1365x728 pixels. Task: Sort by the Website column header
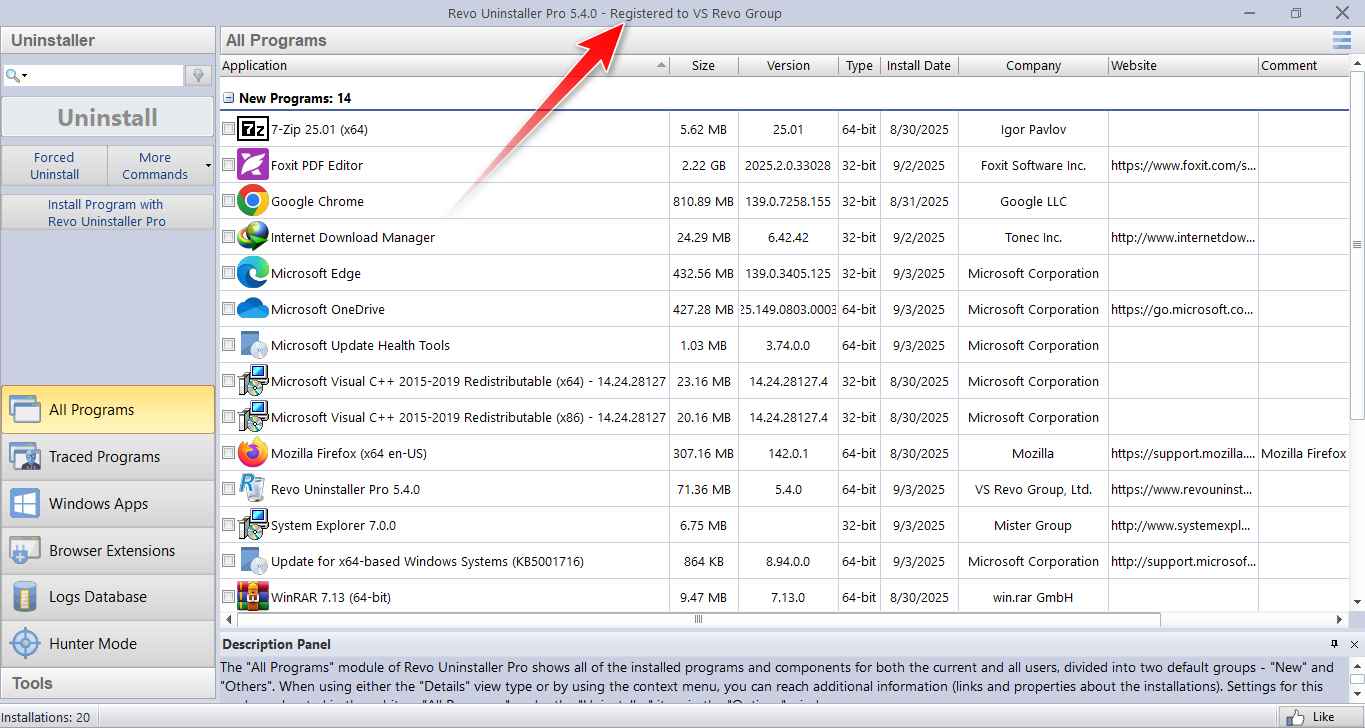point(1184,66)
